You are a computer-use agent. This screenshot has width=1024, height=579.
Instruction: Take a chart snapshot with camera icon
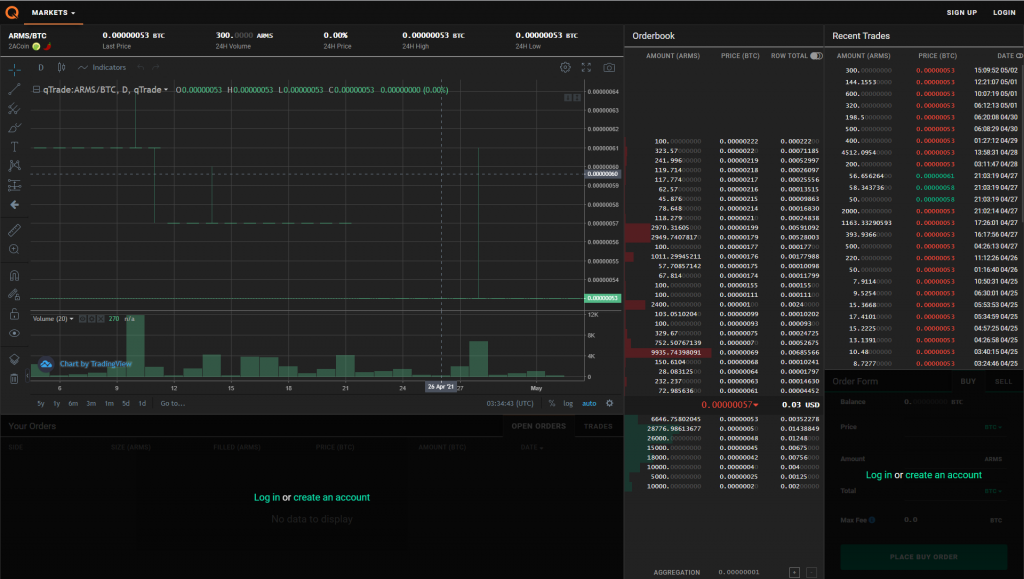[609, 67]
